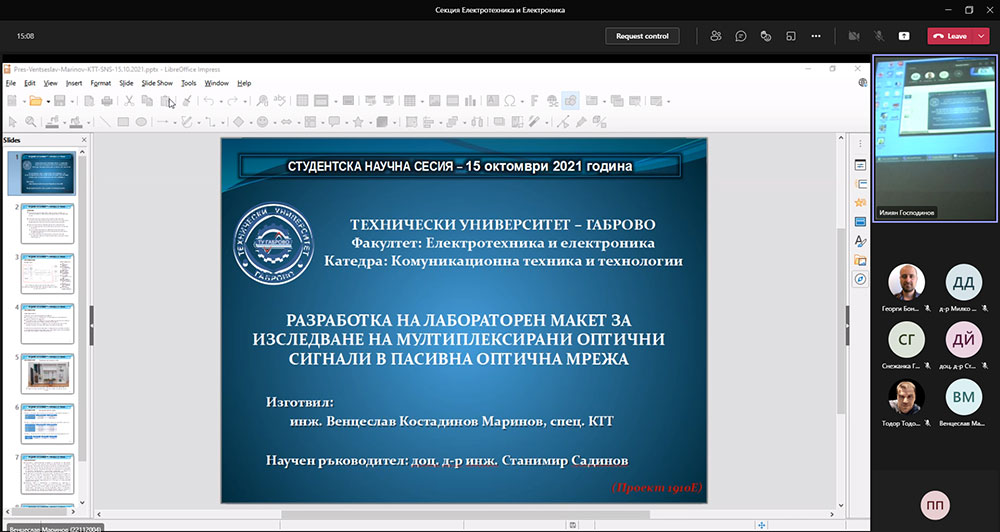
Task: Expand the Special Character dropdown arrow
Action: click(522, 101)
